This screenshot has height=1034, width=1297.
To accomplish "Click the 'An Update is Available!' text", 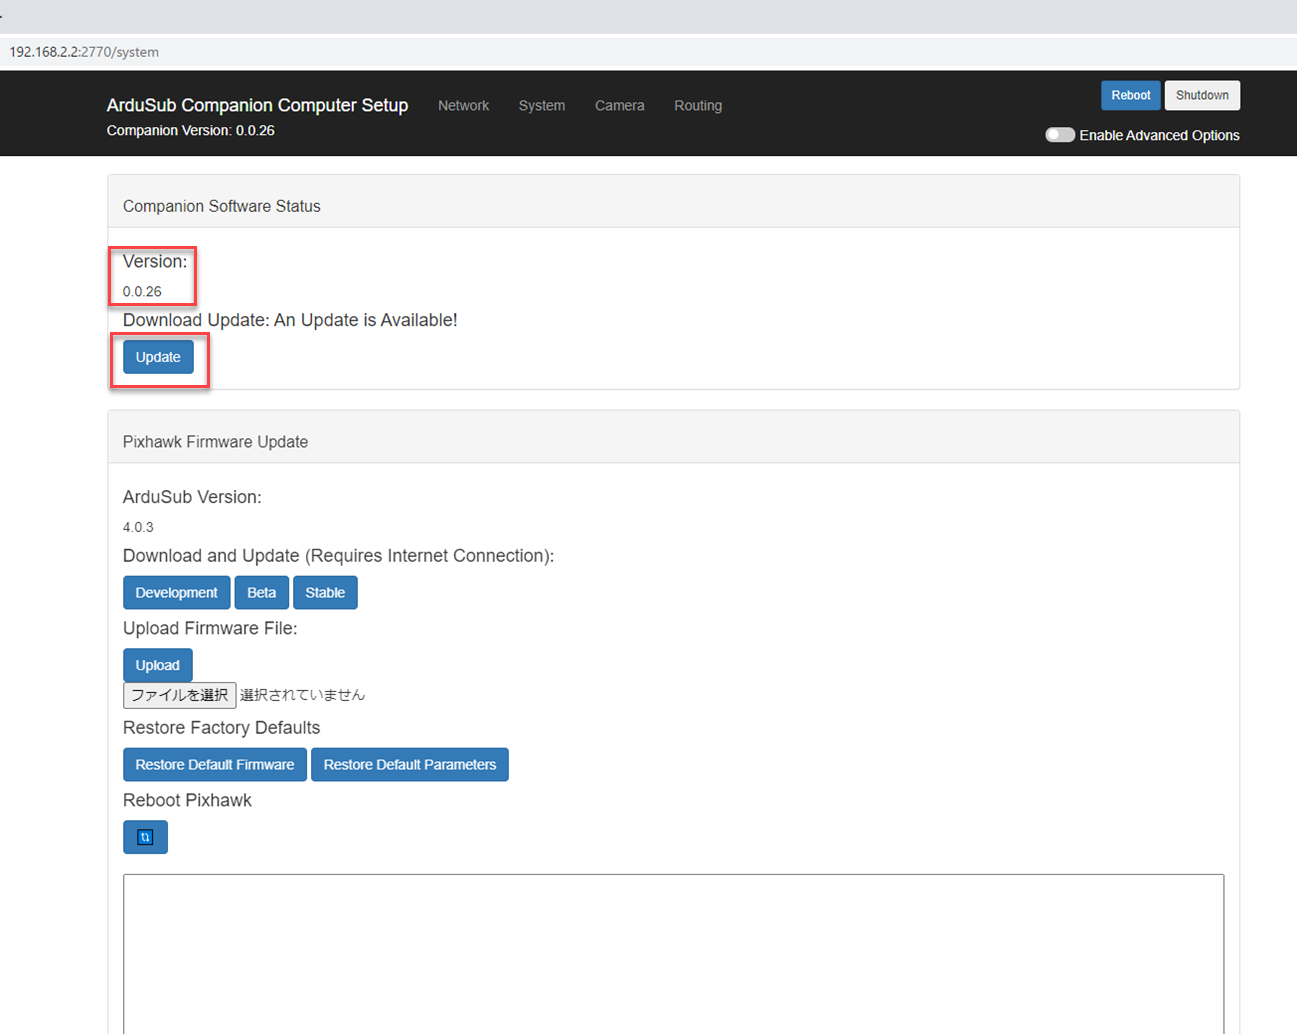I will click(365, 320).
